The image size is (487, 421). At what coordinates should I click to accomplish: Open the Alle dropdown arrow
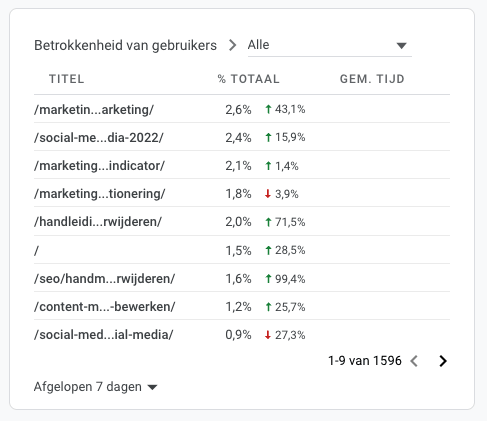click(402, 45)
